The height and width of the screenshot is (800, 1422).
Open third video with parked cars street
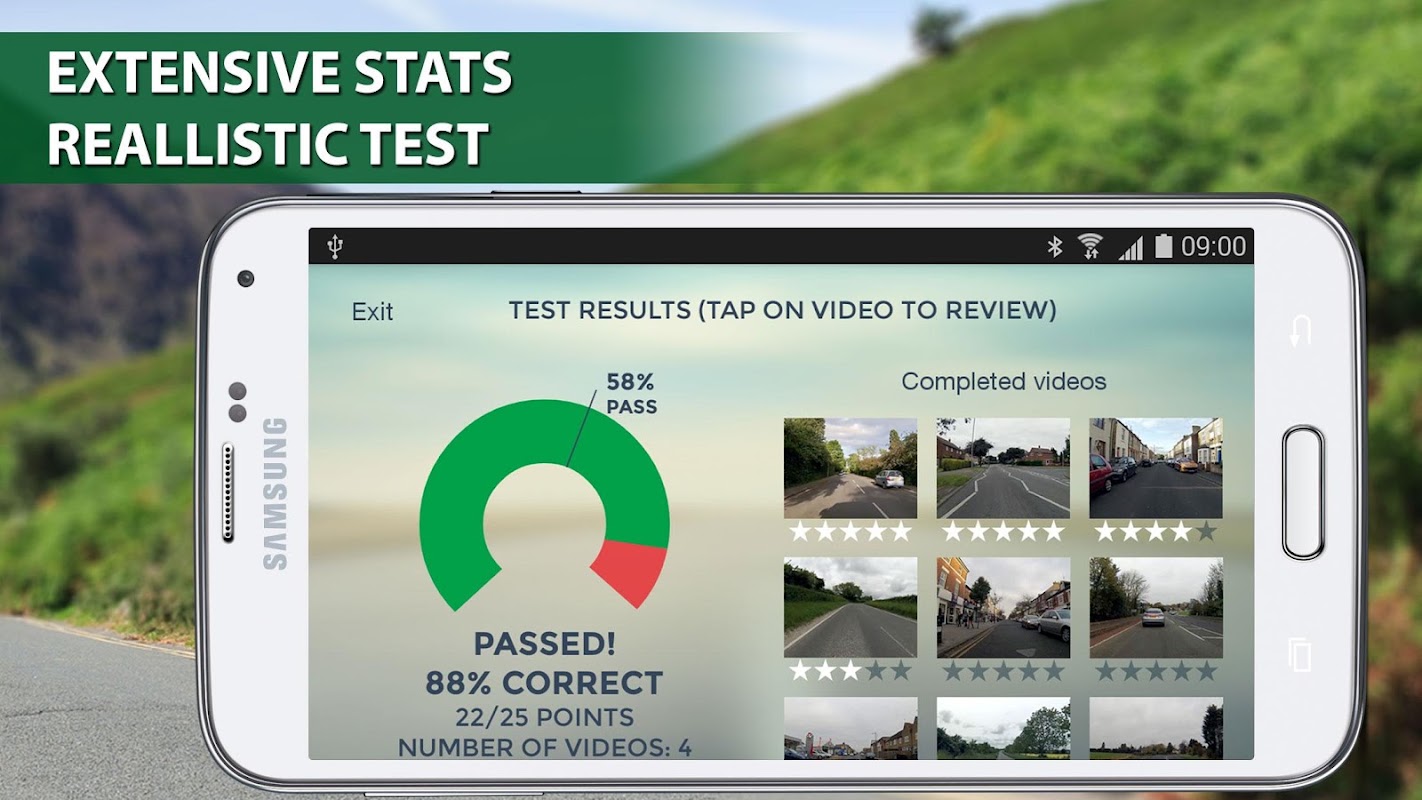1156,468
